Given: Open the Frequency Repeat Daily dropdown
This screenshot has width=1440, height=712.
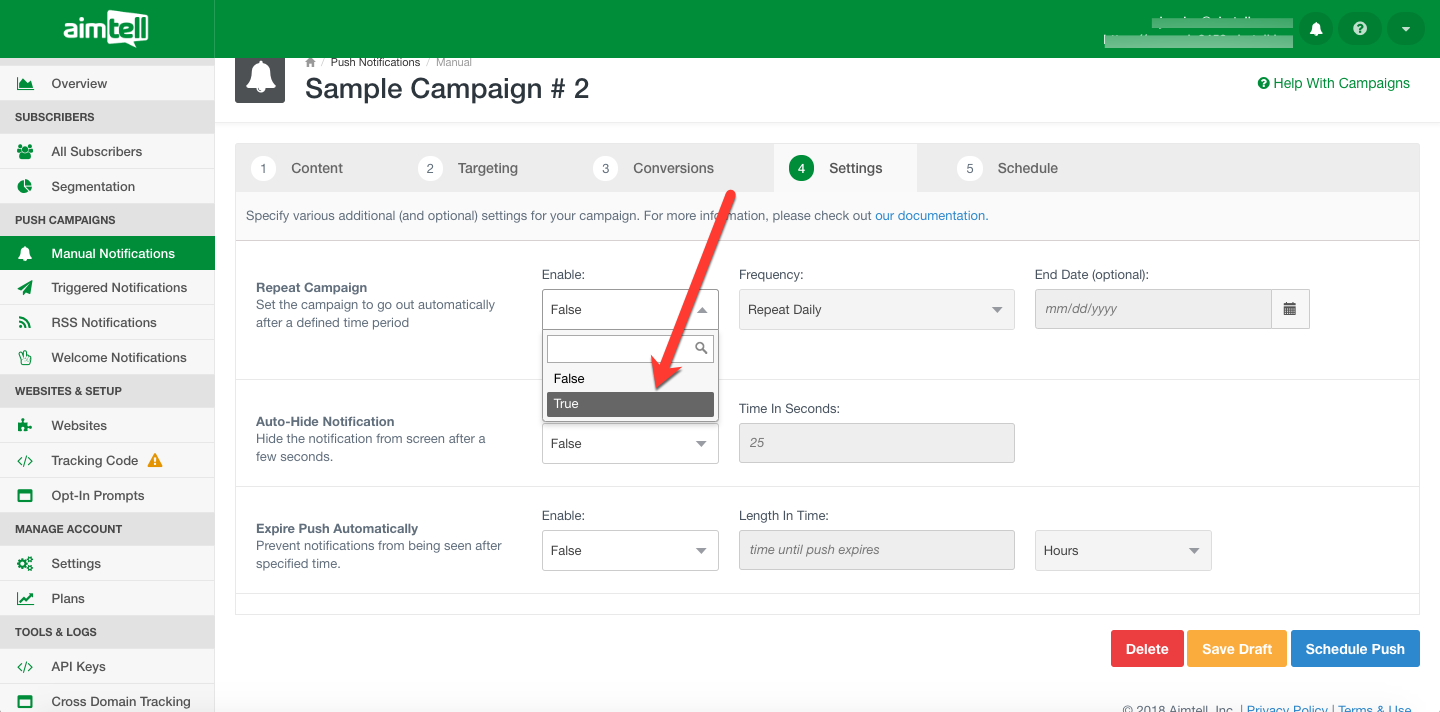Looking at the screenshot, I should (875, 310).
